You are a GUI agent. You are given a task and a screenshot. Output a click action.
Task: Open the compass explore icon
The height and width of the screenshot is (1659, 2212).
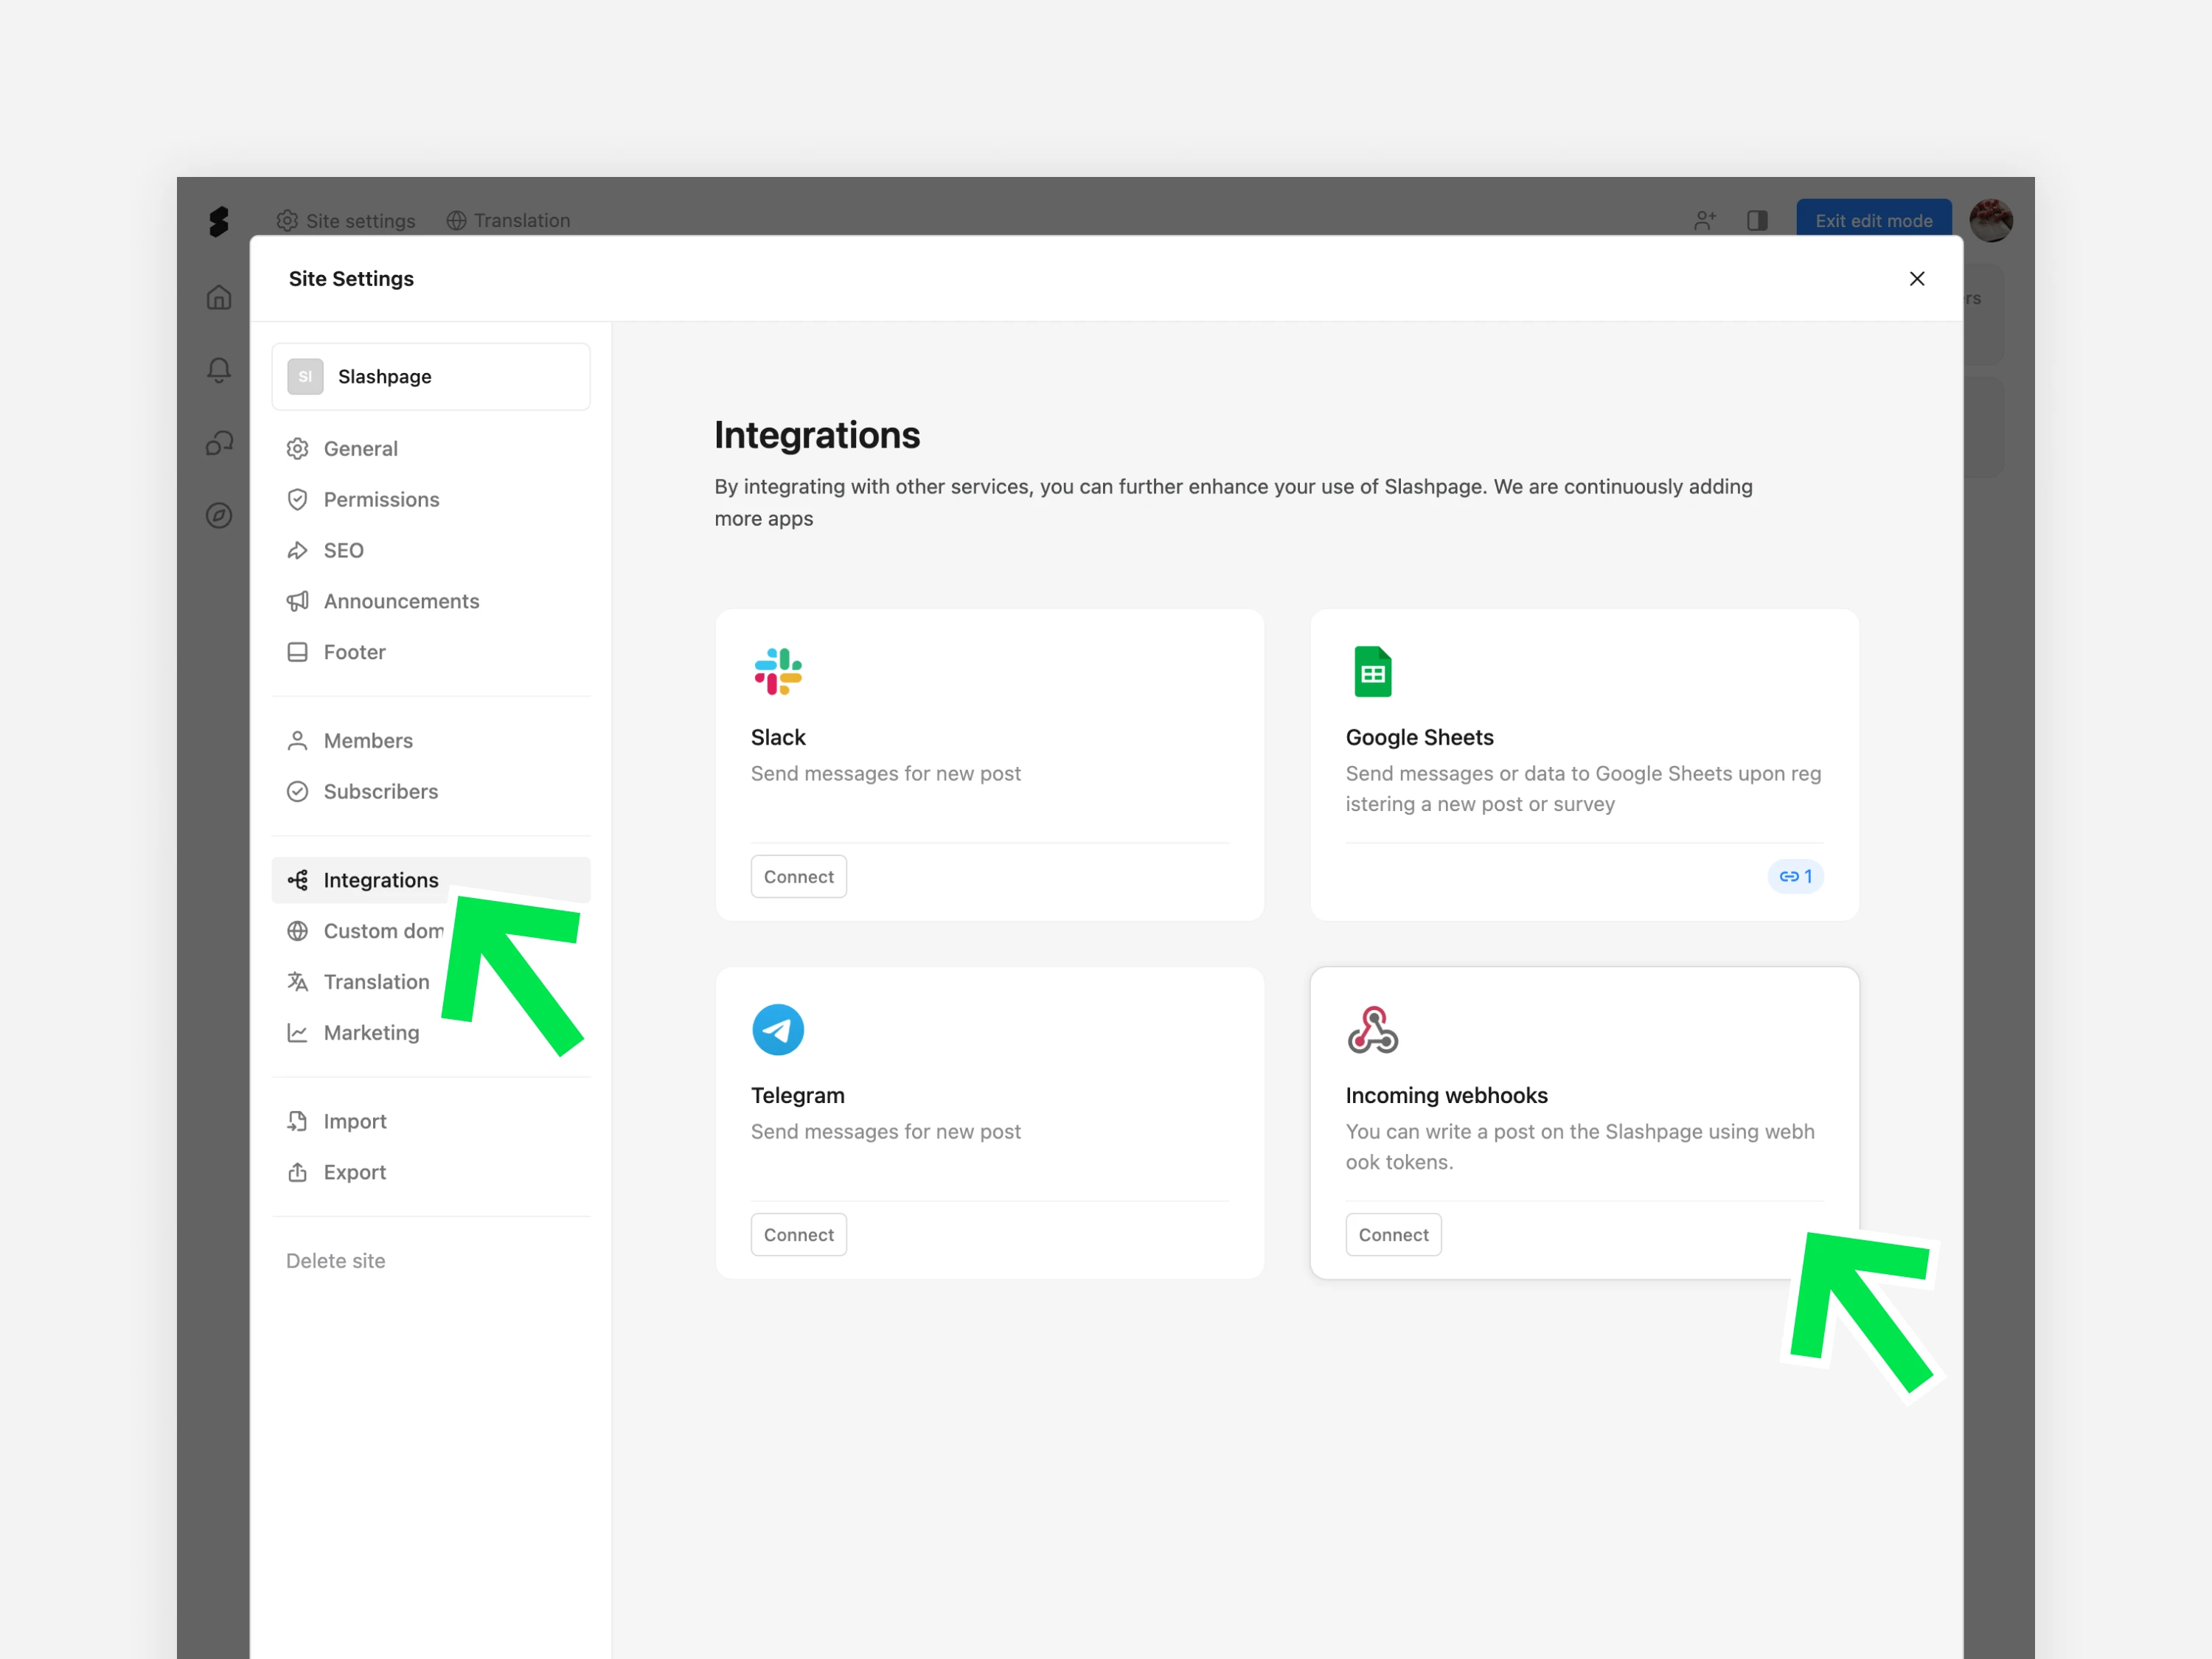[x=219, y=516]
